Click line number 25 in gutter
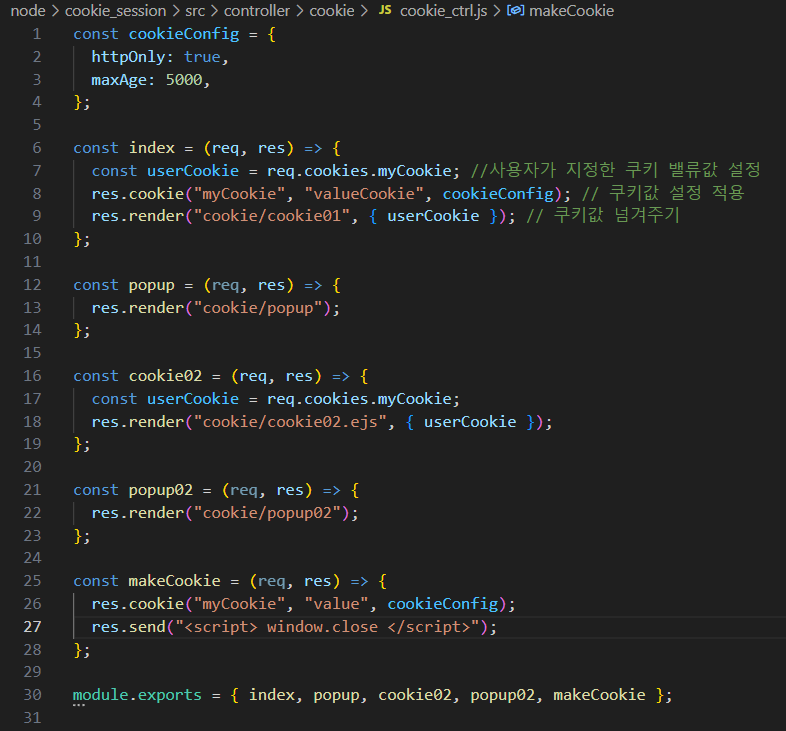The height and width of the screenshot is (731, 786). 33,581
